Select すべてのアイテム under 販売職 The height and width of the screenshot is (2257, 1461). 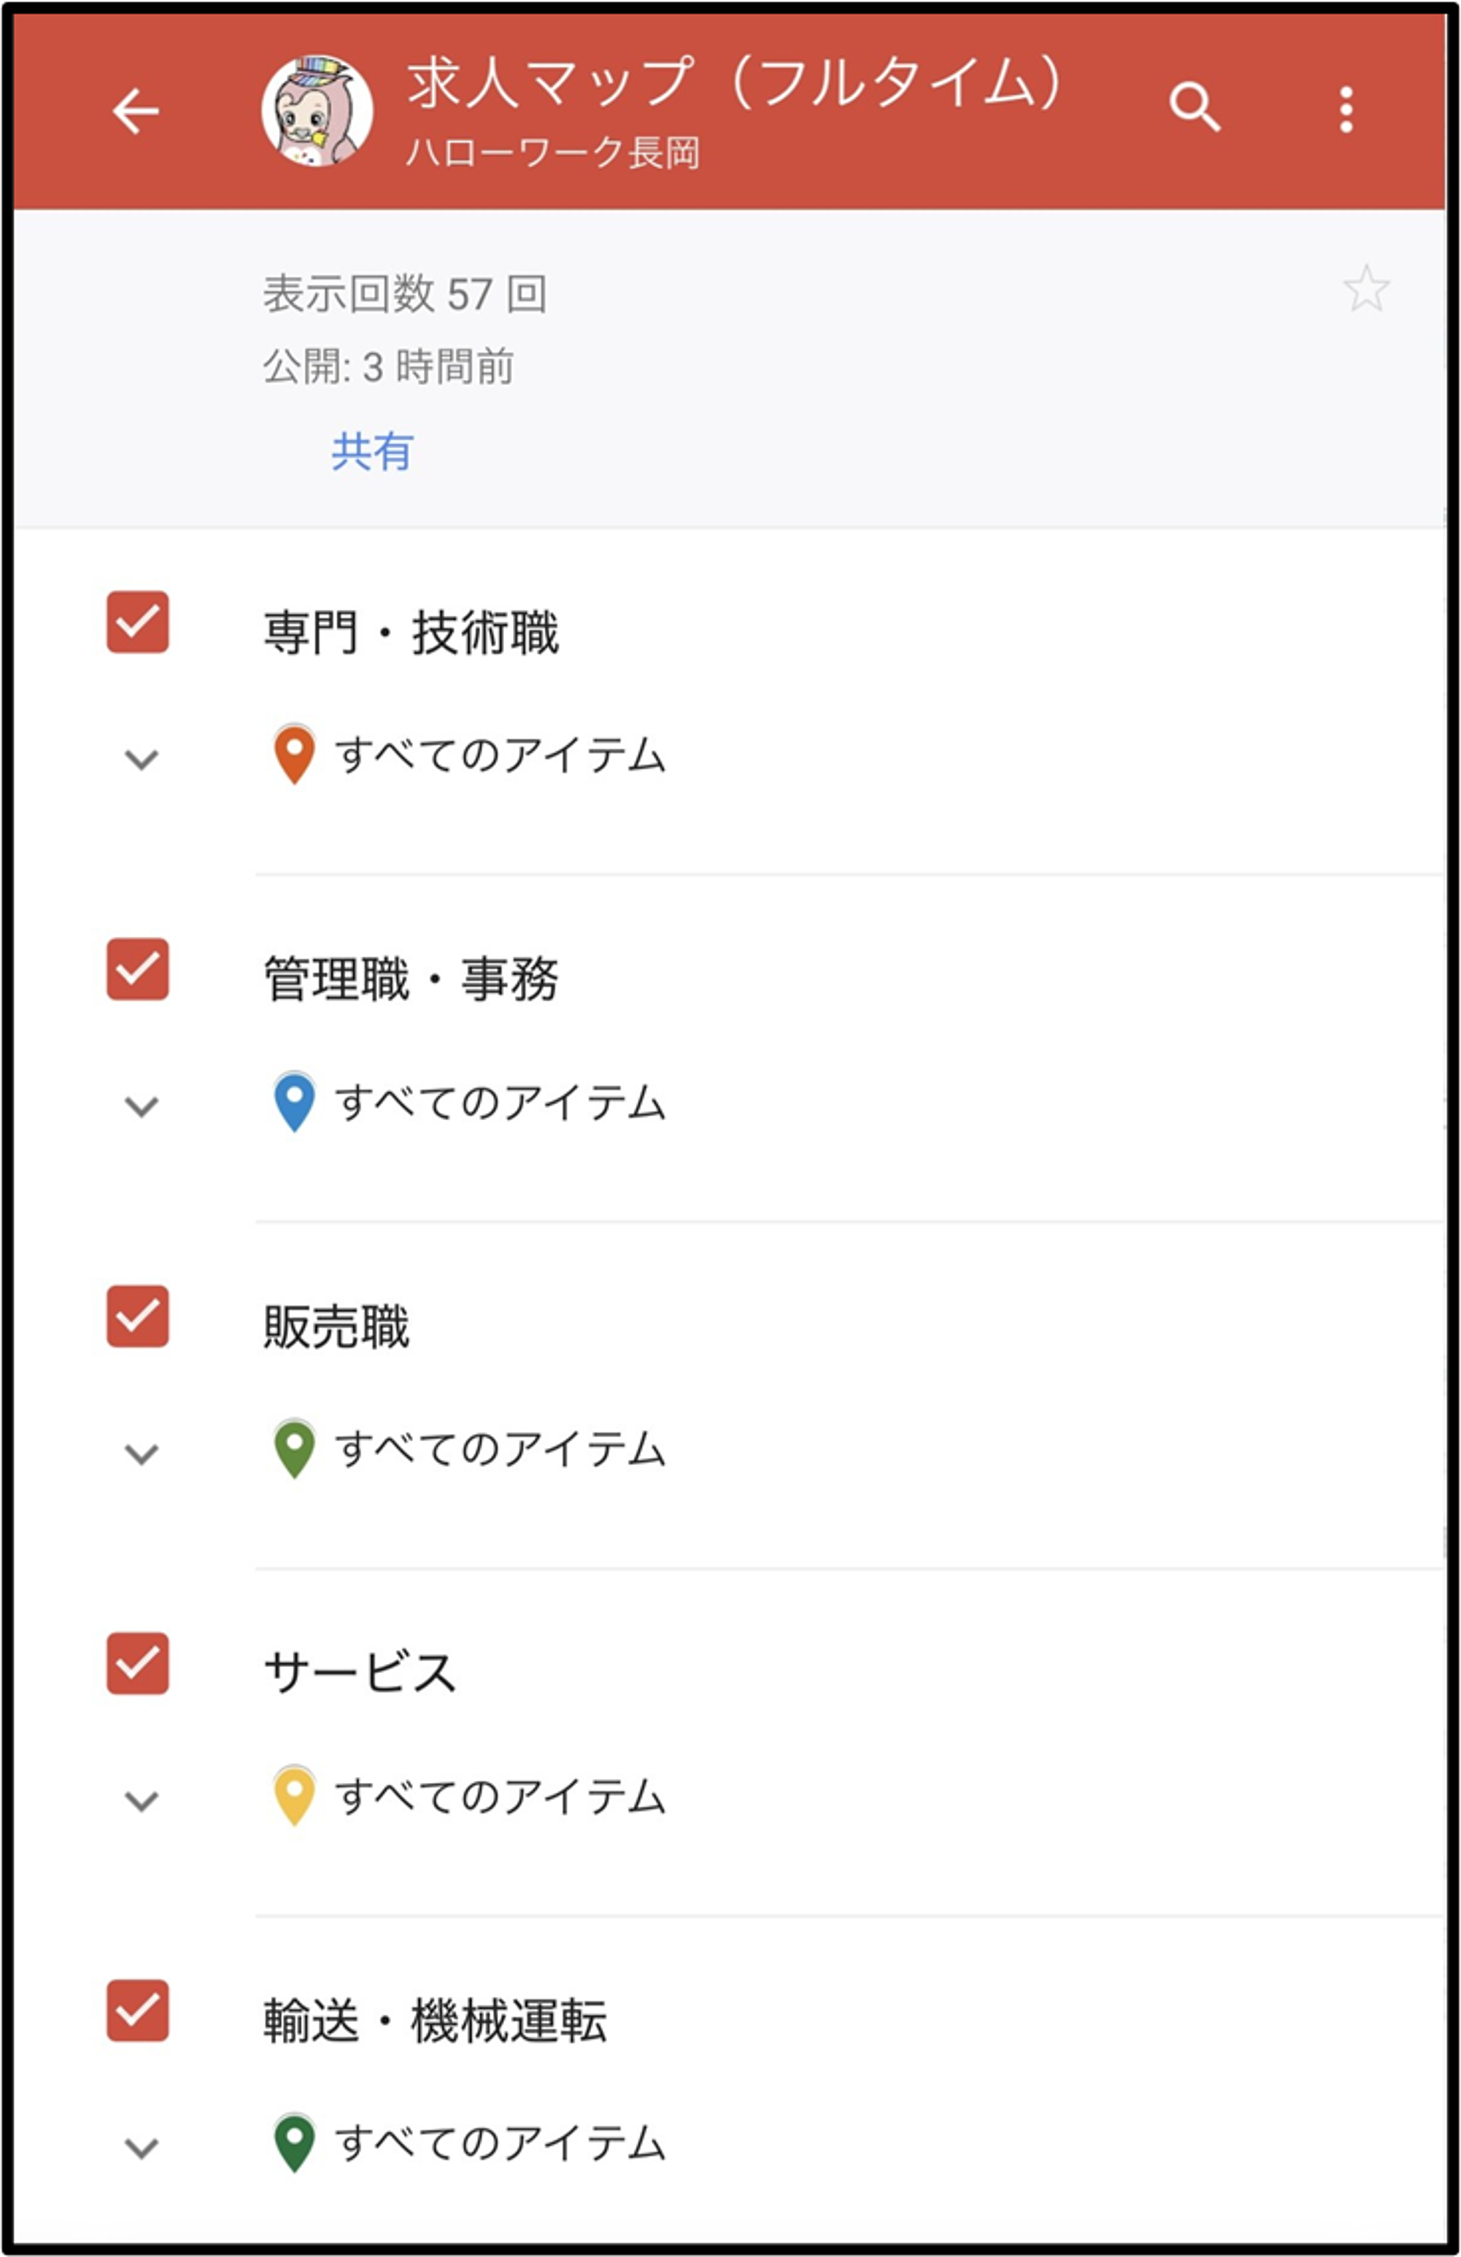pyautogui.click(x=499, y=1449)
